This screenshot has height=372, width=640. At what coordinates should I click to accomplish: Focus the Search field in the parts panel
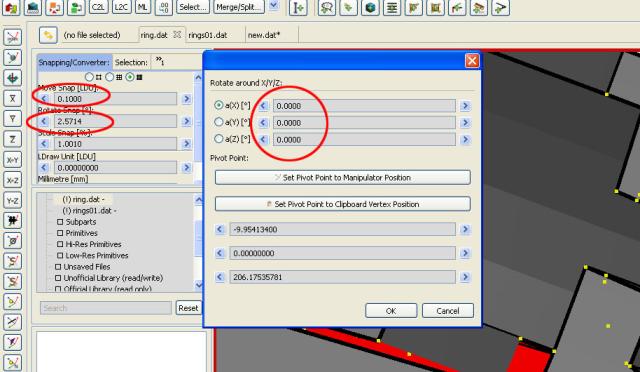tap(106, 308)
